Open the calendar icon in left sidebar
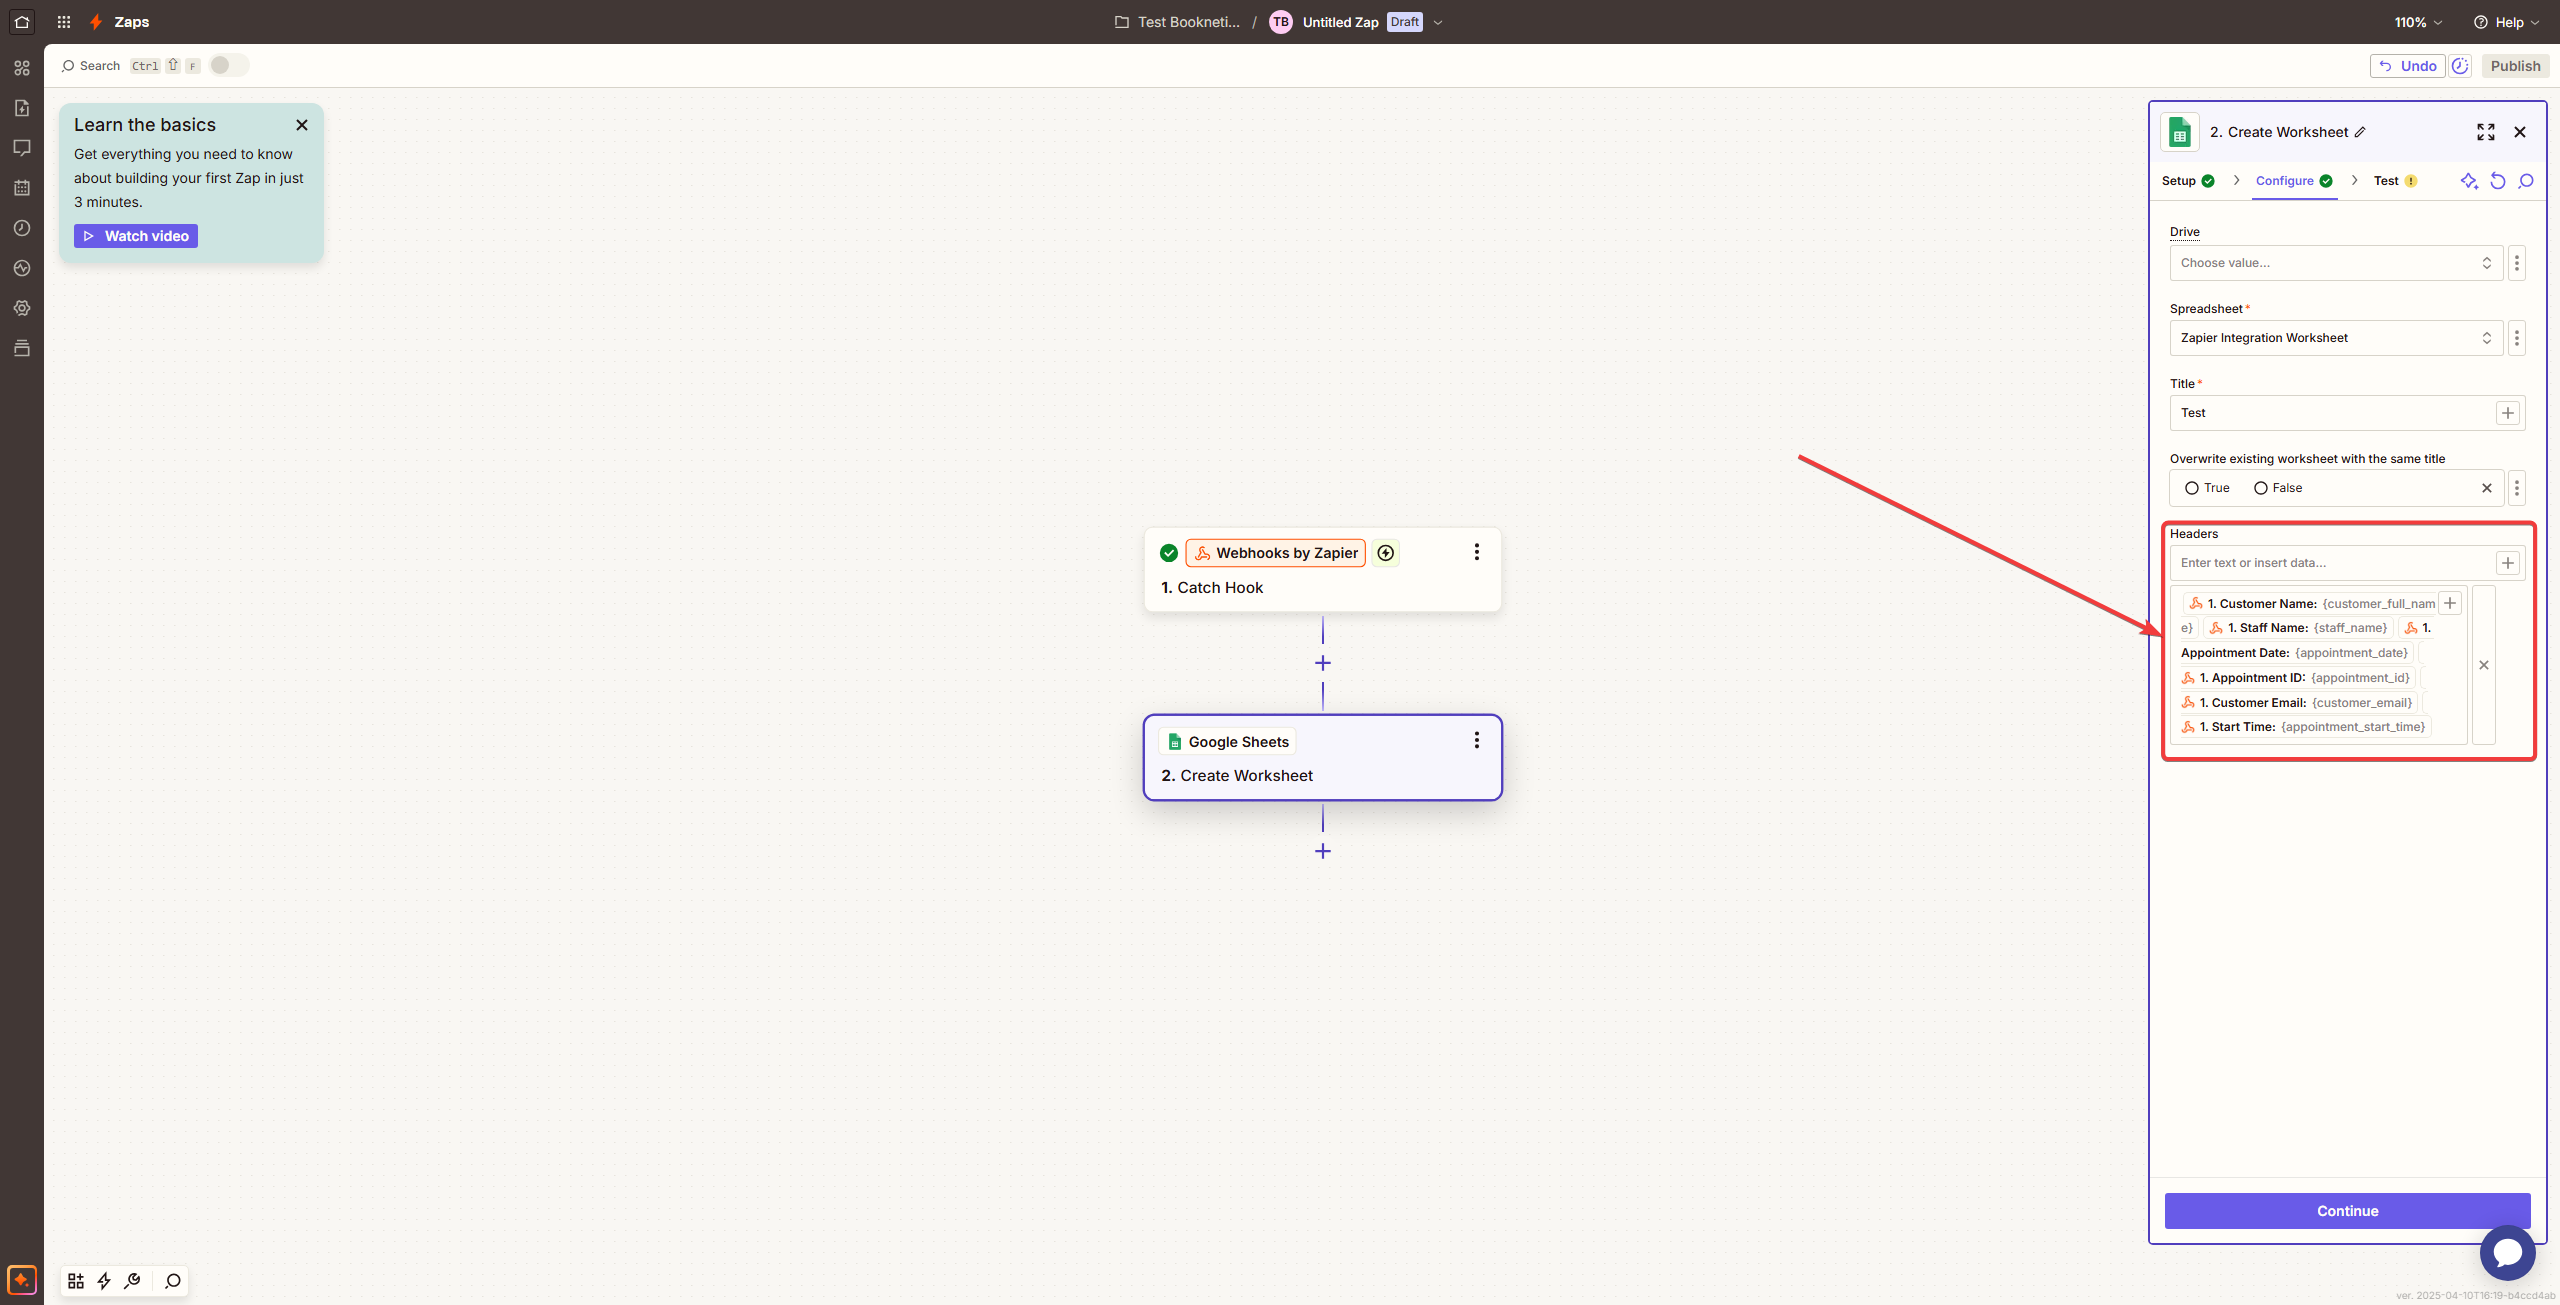 click(x=22, y=188)
